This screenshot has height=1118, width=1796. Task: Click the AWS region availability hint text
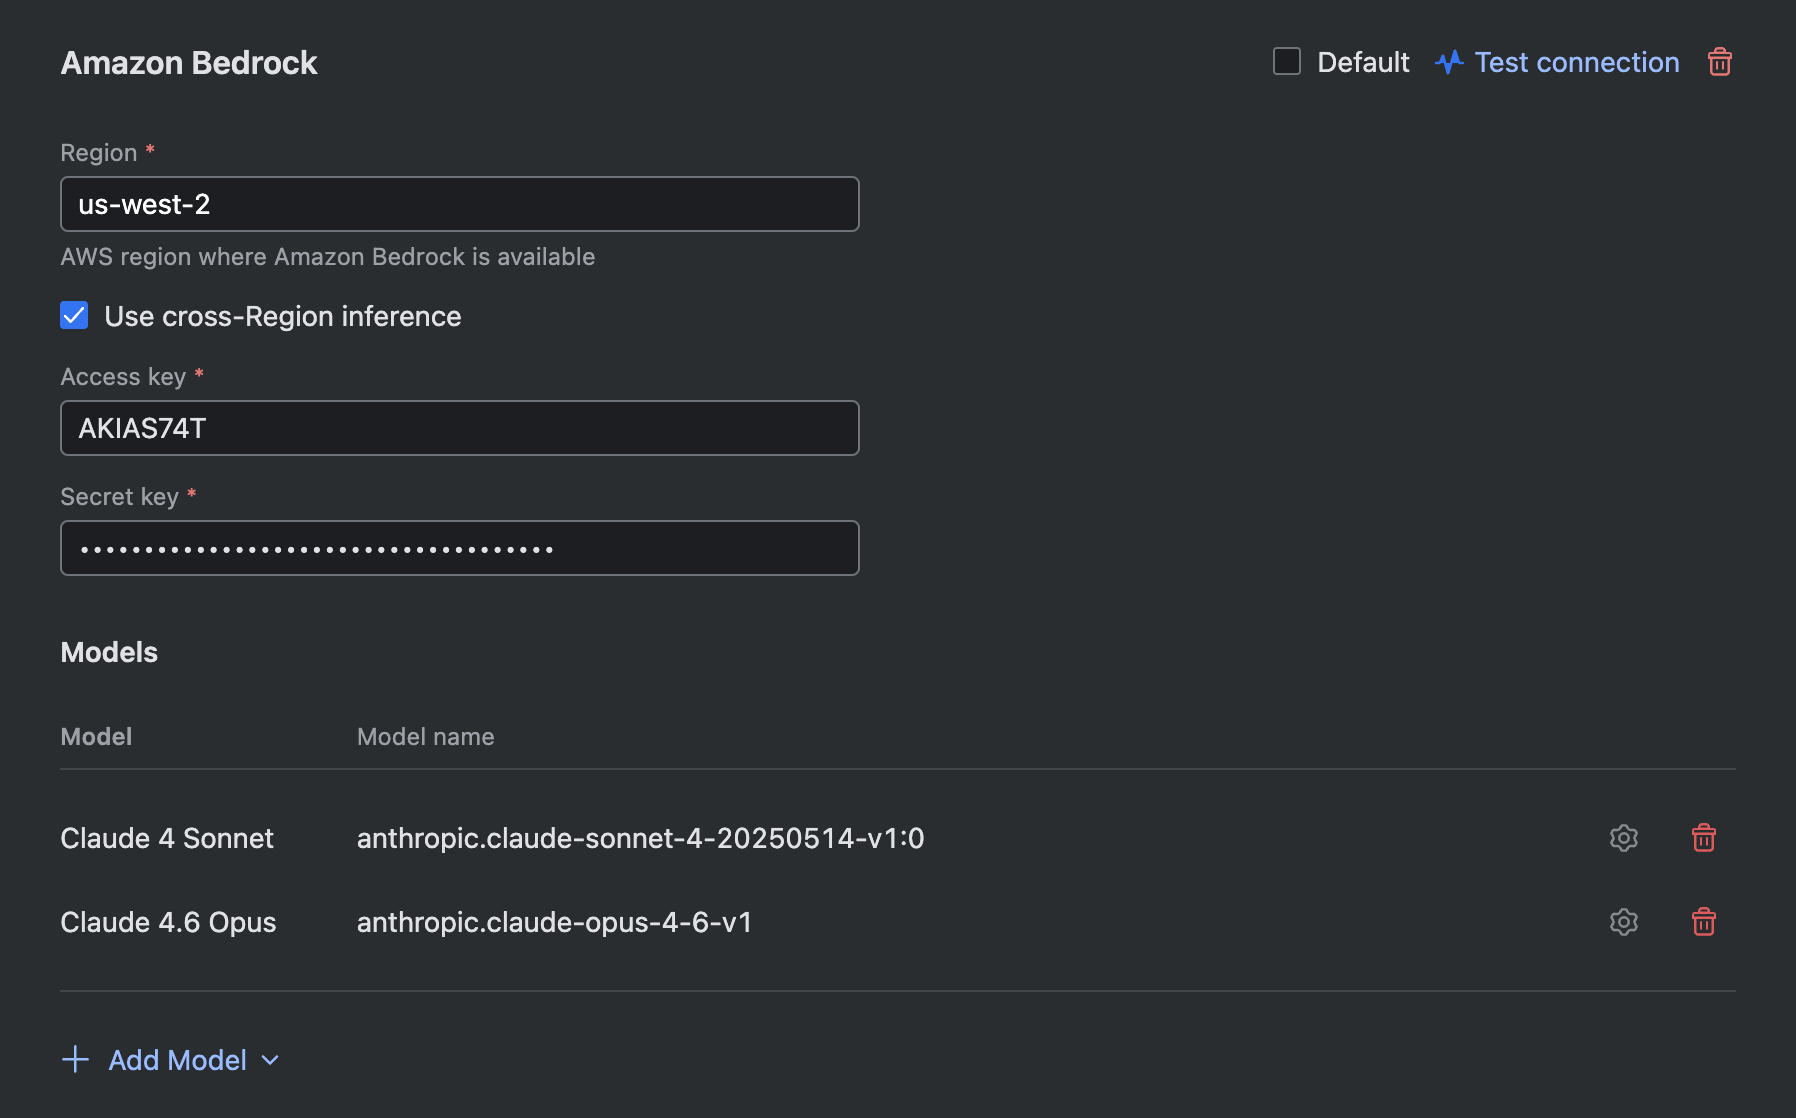(327, 257)
